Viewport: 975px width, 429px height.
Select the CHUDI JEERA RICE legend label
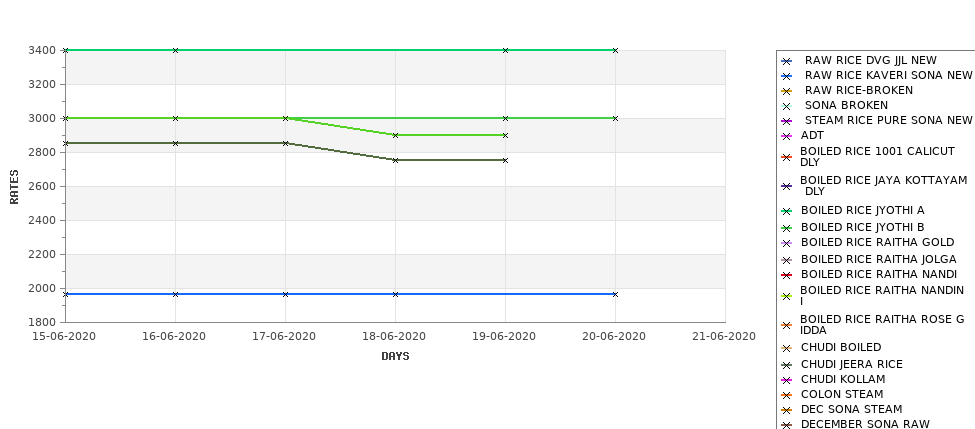[x=851, y=364]
